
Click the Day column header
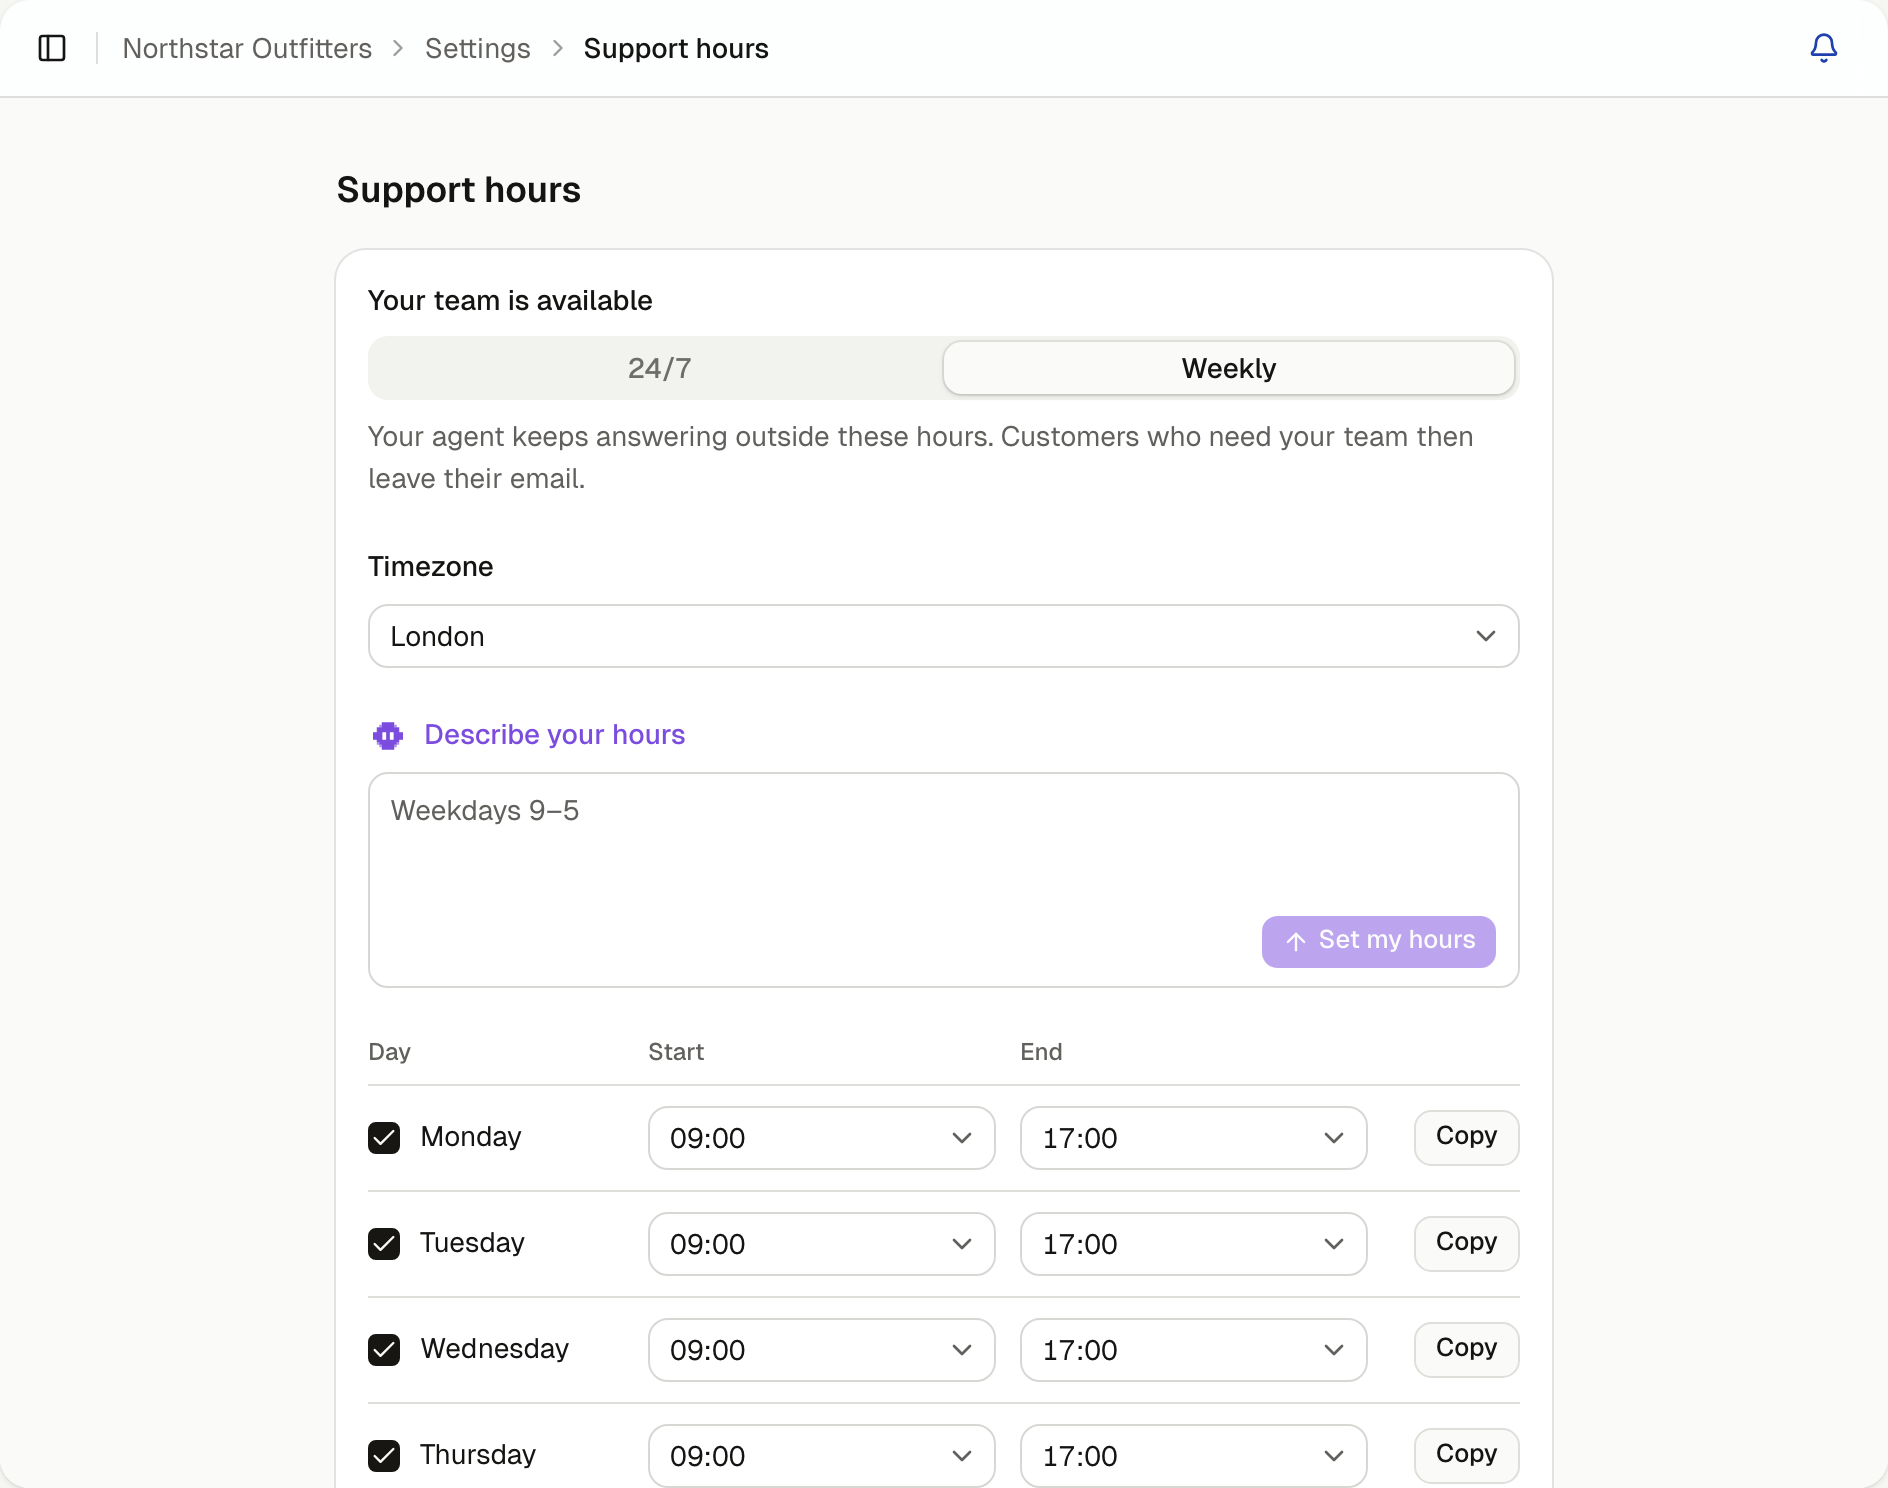pos(390,1052)
